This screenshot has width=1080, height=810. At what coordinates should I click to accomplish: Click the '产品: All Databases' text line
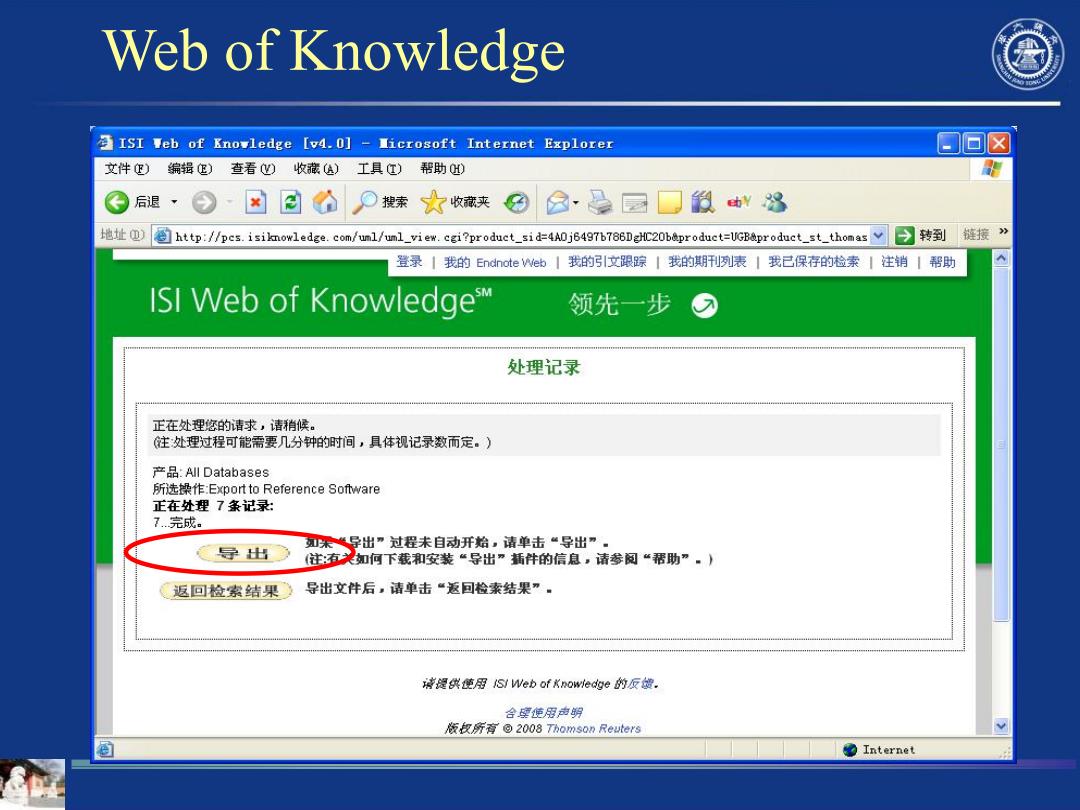pyautogui.click(x=211, y=472)
